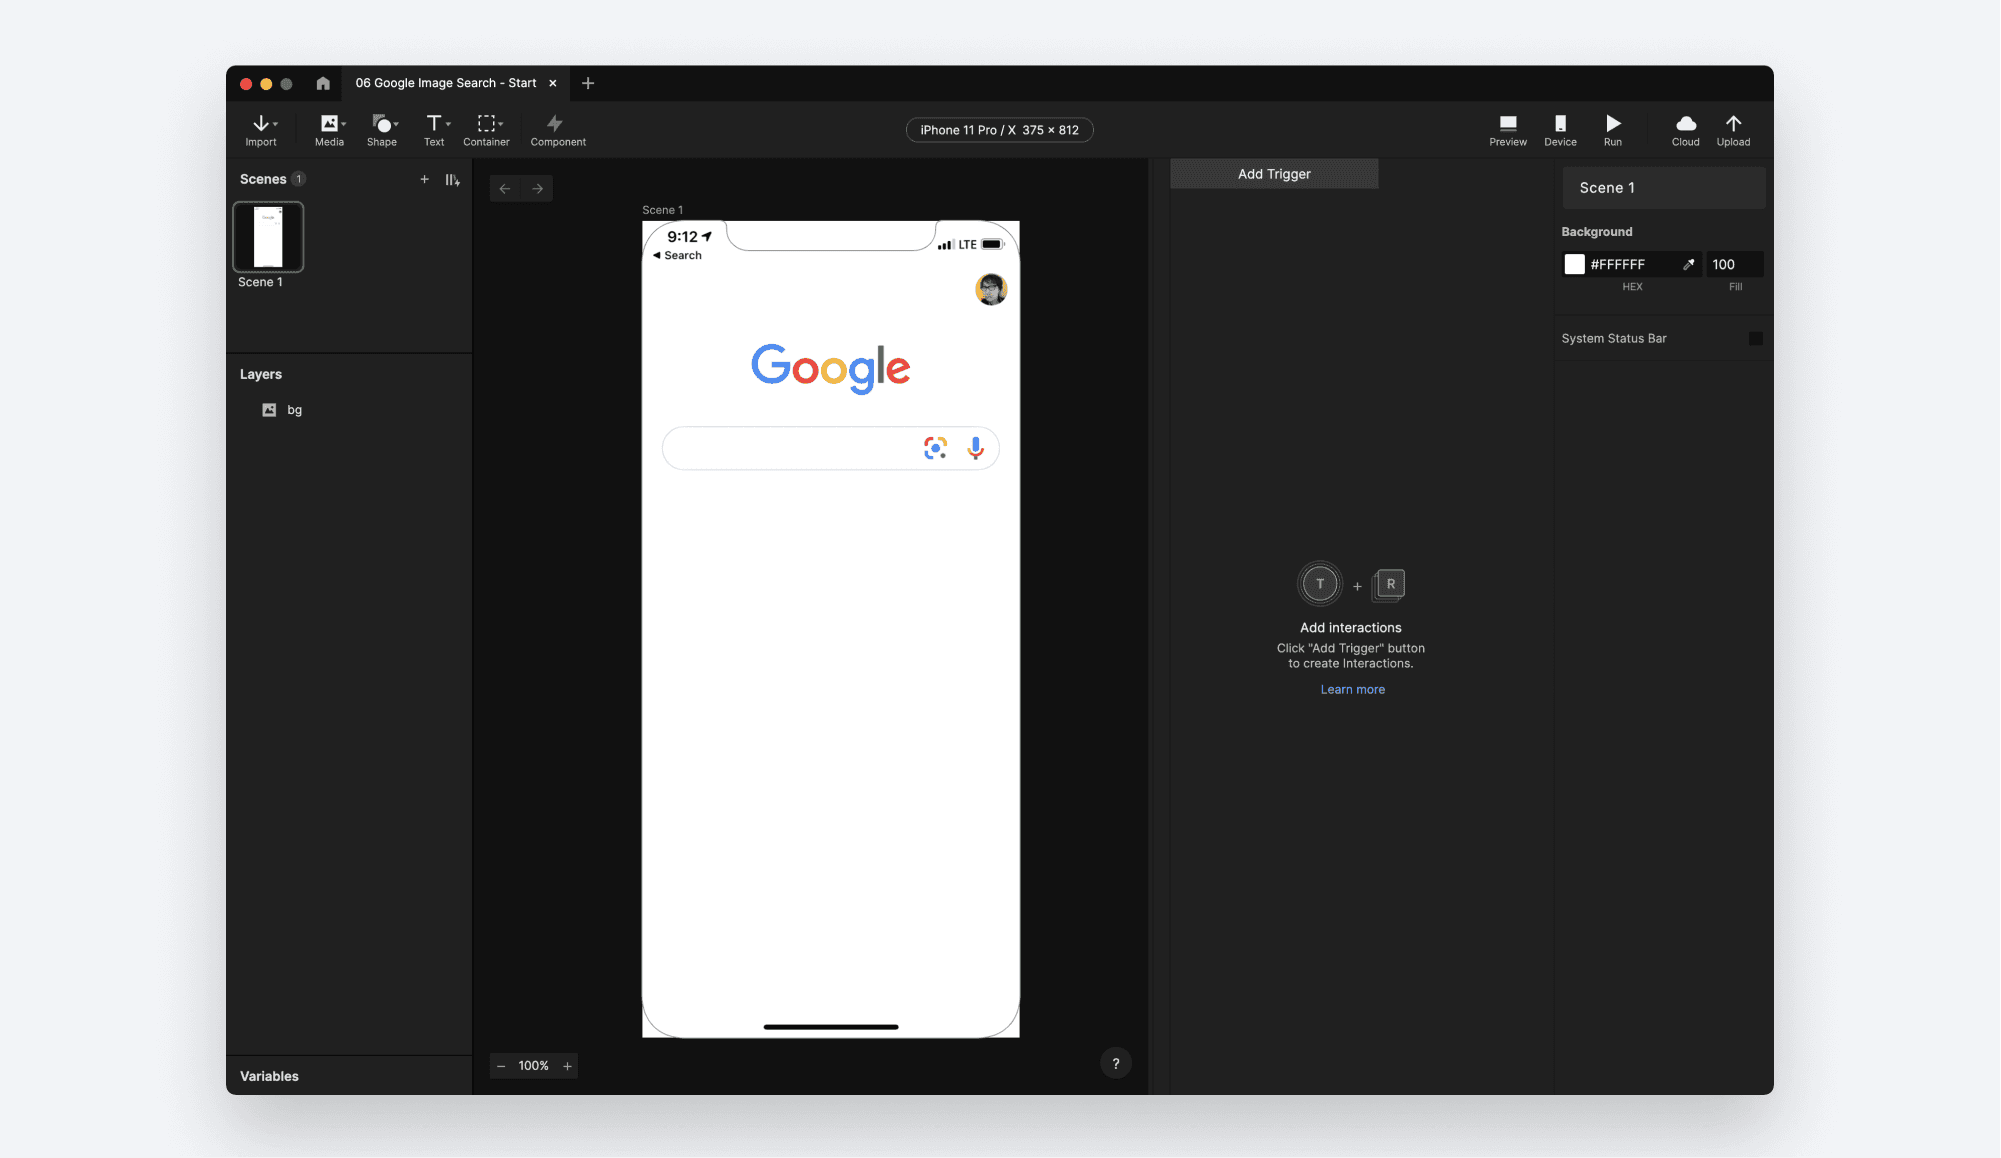Edit the #FFFFFF hex field
2001x1158 pixels.
tap(1634, 265)
